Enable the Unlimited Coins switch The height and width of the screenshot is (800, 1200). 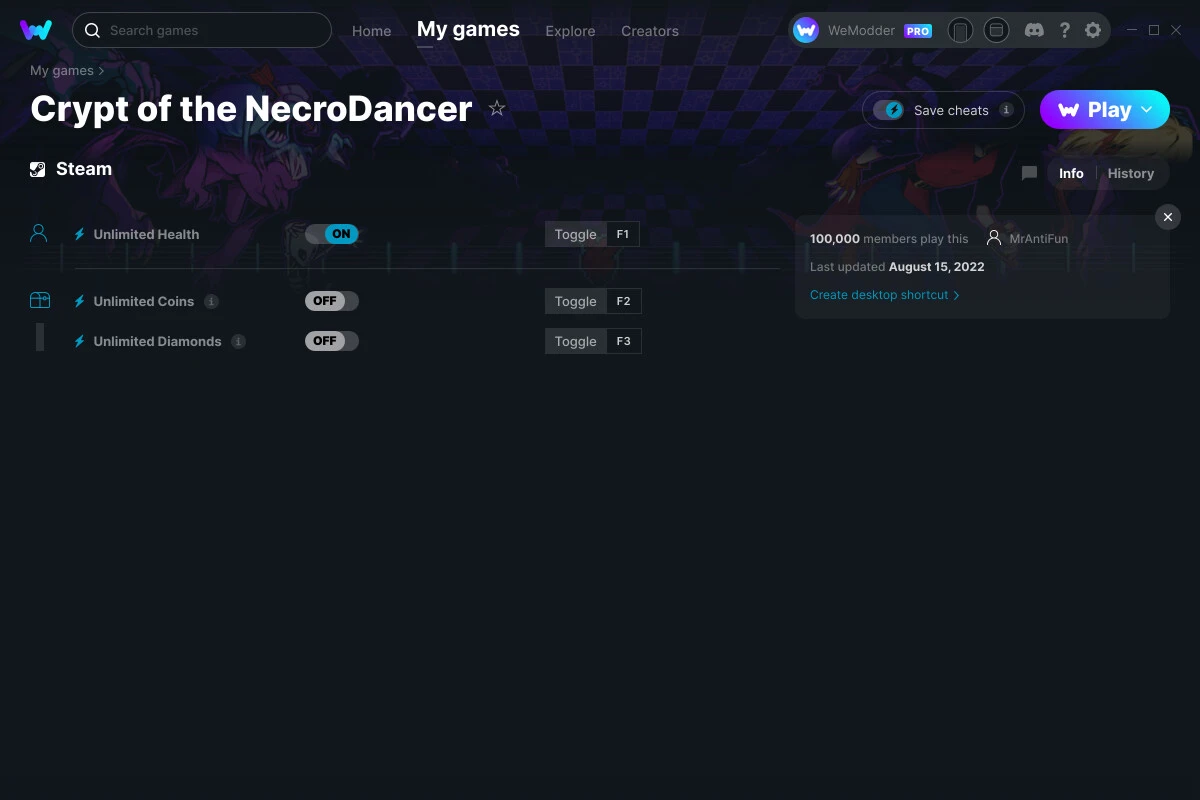tap(331, 300)
